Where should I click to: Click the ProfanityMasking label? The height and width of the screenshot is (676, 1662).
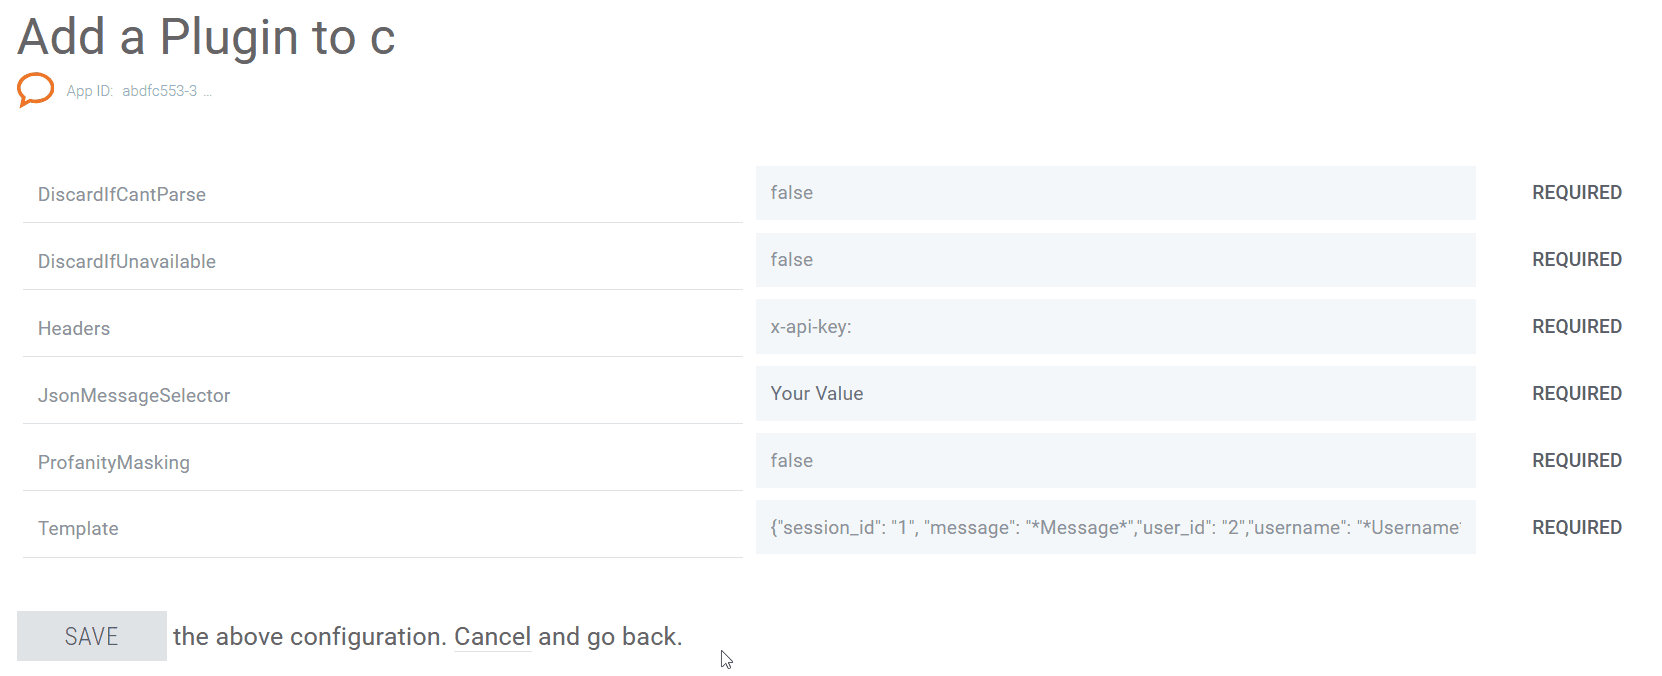click(114, 463)
